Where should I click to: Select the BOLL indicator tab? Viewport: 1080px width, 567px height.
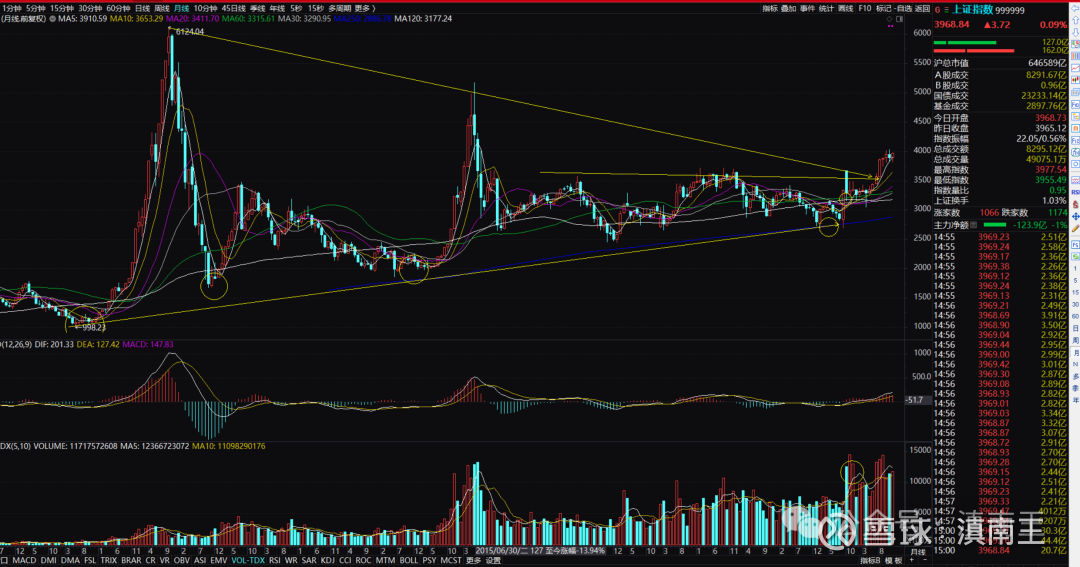[x=408, y=560]
